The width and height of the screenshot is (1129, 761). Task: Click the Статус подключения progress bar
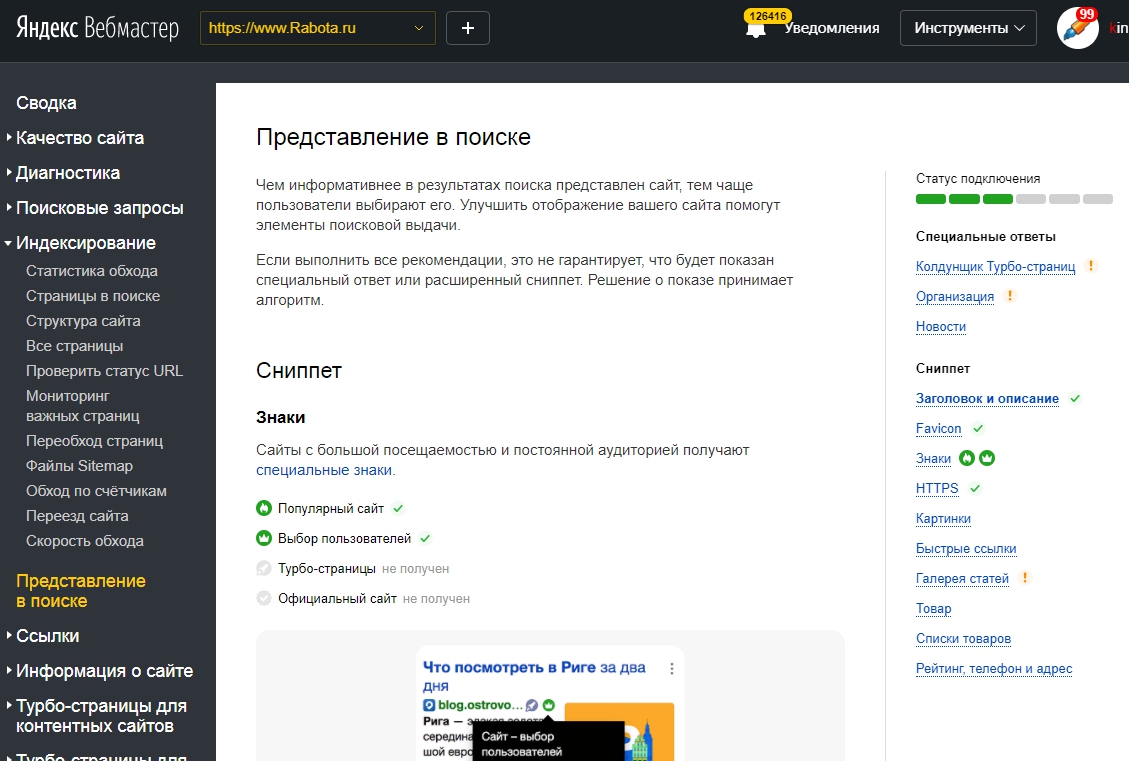tap(1014, 199)
